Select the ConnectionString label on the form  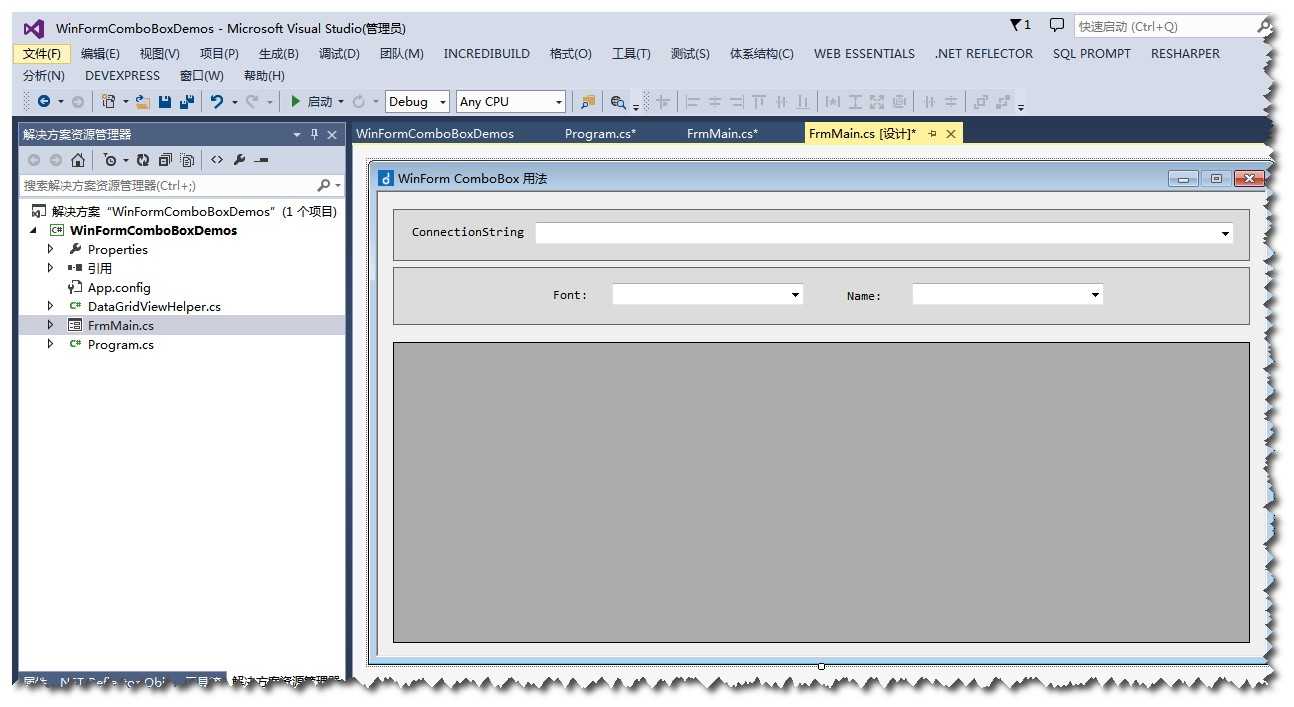point(468,232)
